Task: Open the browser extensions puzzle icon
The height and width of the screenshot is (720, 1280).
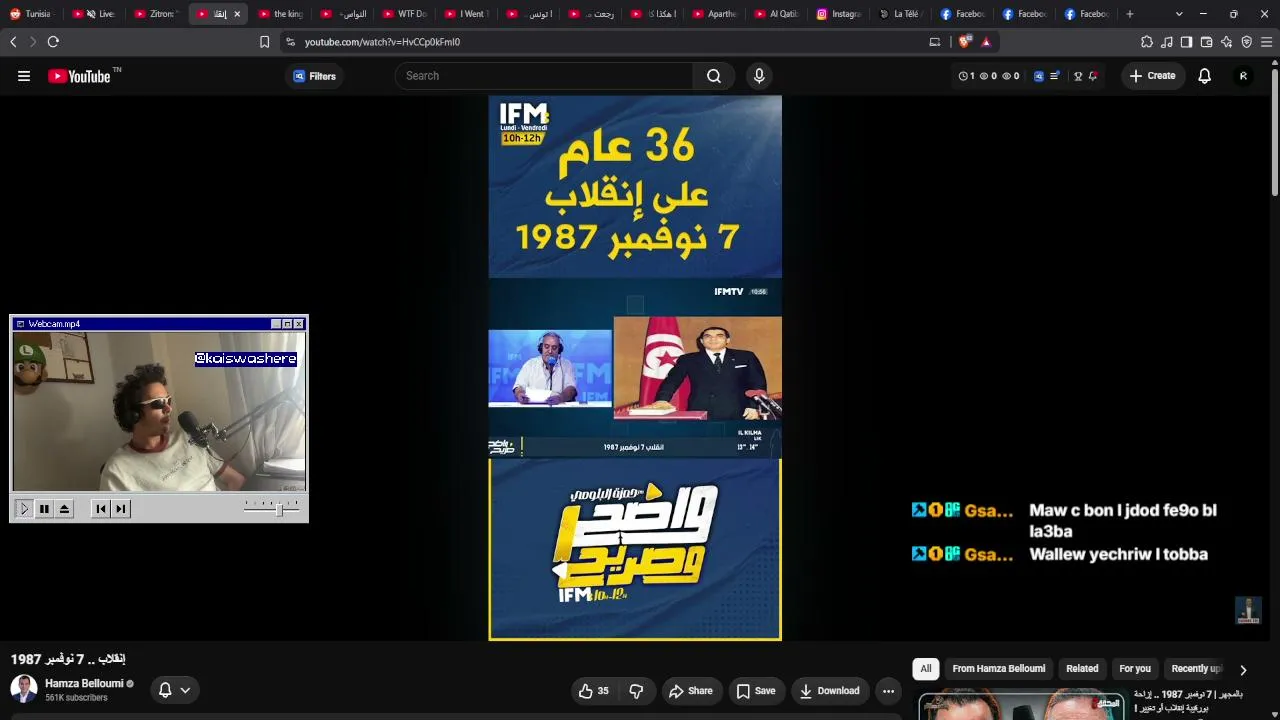Action: (x=1147, y=42)
